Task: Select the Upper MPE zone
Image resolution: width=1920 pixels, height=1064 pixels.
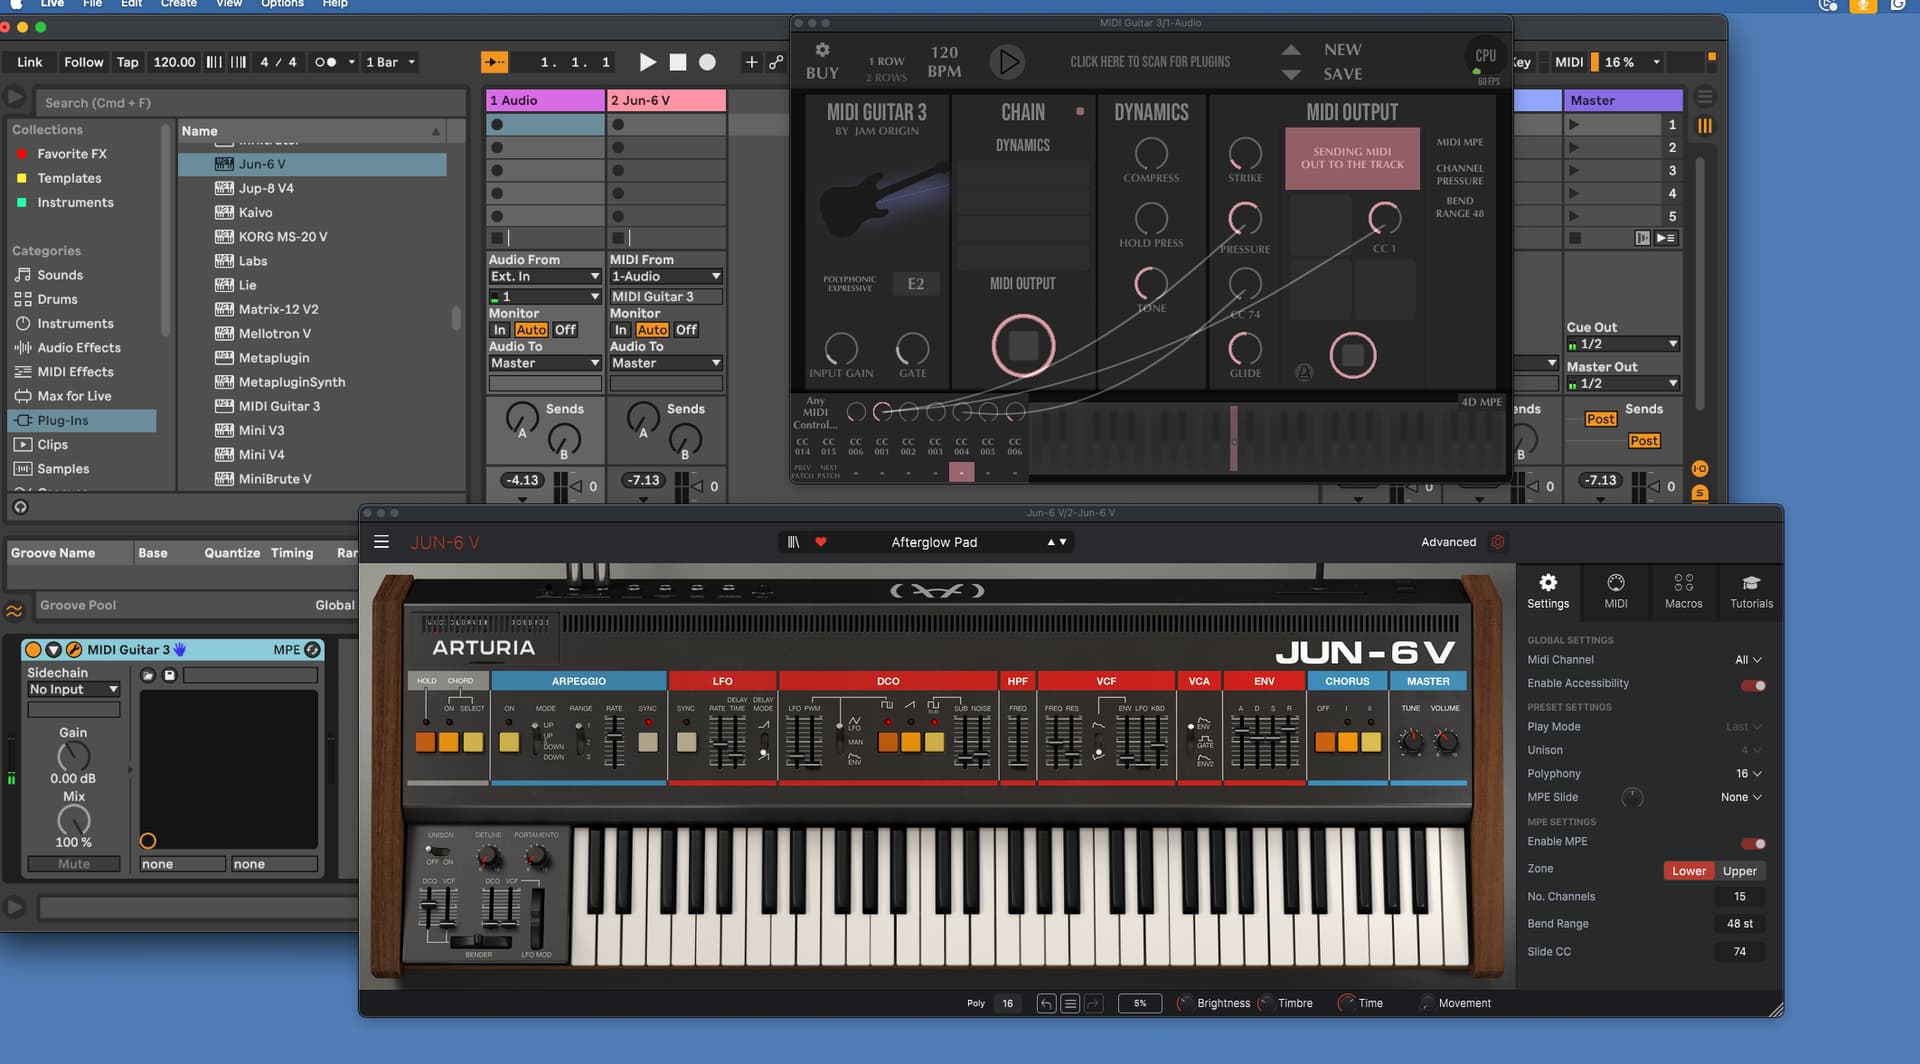Action: tap(1739, 871)
